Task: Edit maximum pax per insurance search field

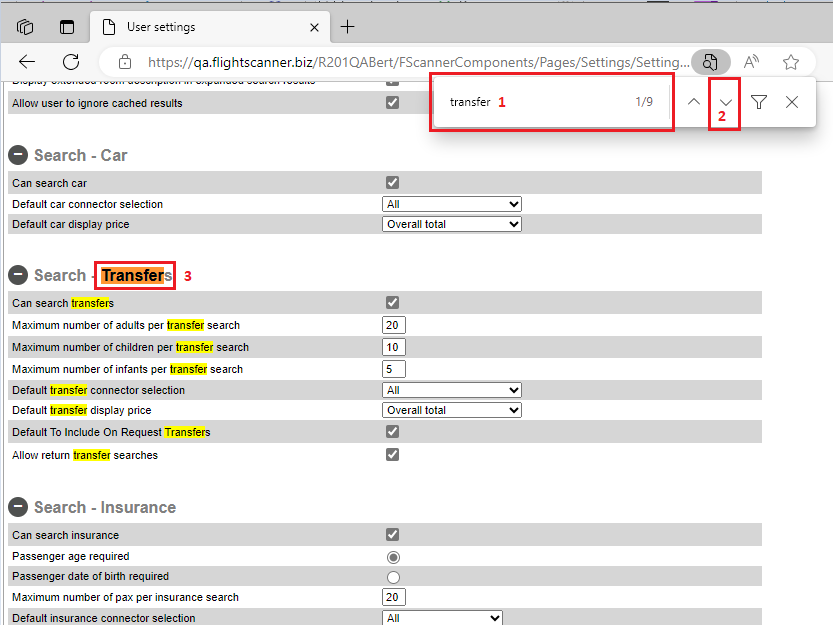Action: pyautogui.click(x=394, y=597)
